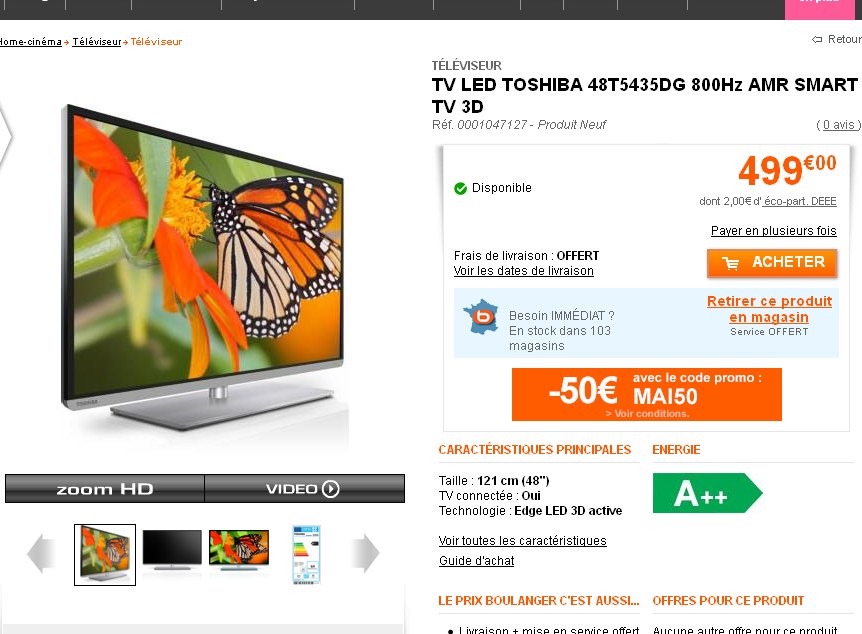Image resolution: width=862 pixels, height=634 pixels.
Task: Show next thumbnails with right arrow
Action: coord(364,553)
